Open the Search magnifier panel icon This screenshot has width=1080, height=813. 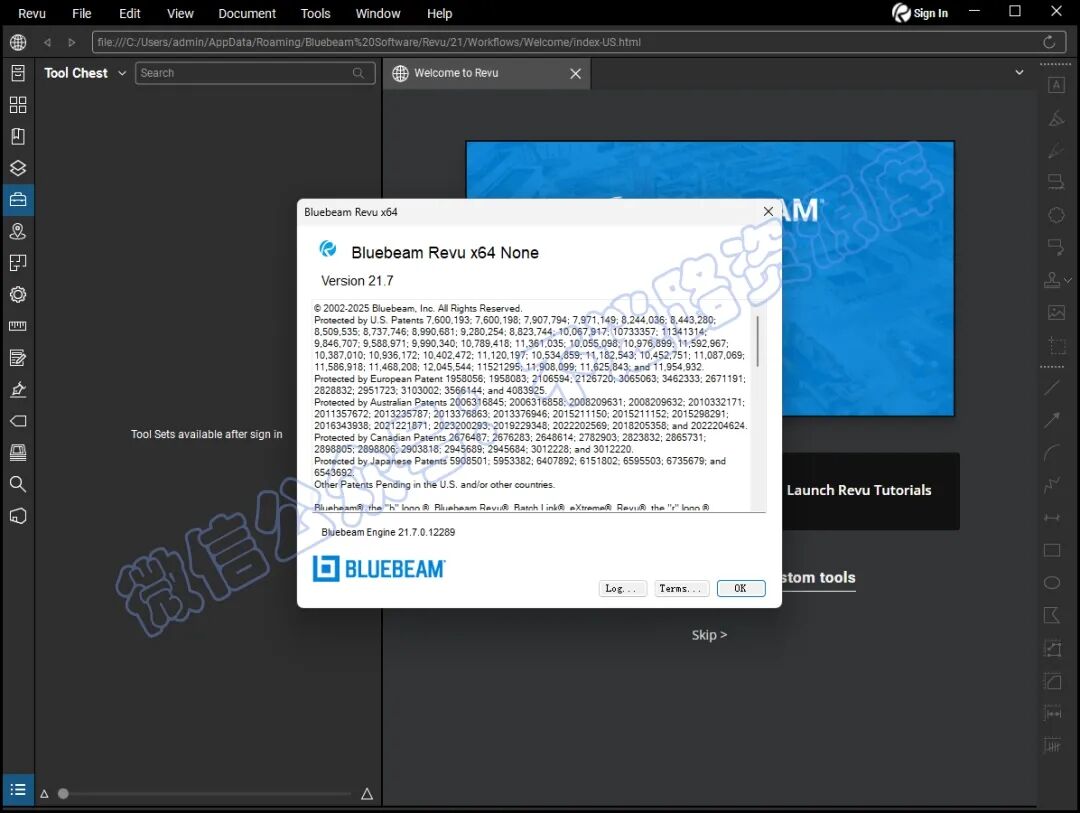(x=18, y=484)
